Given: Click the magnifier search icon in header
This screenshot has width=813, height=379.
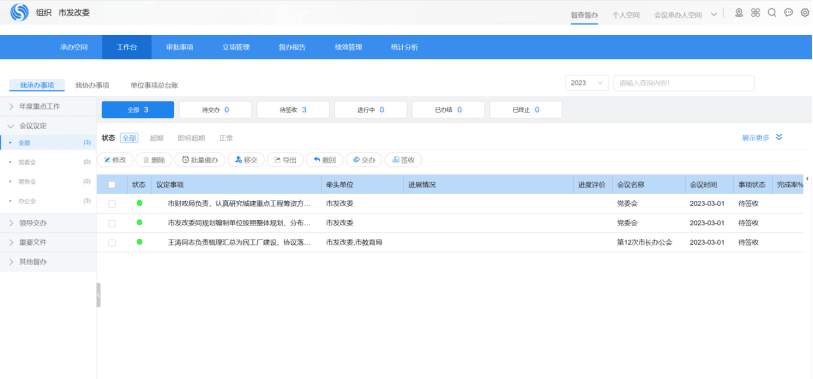Looking at the screenshot, I should (772, 13).
